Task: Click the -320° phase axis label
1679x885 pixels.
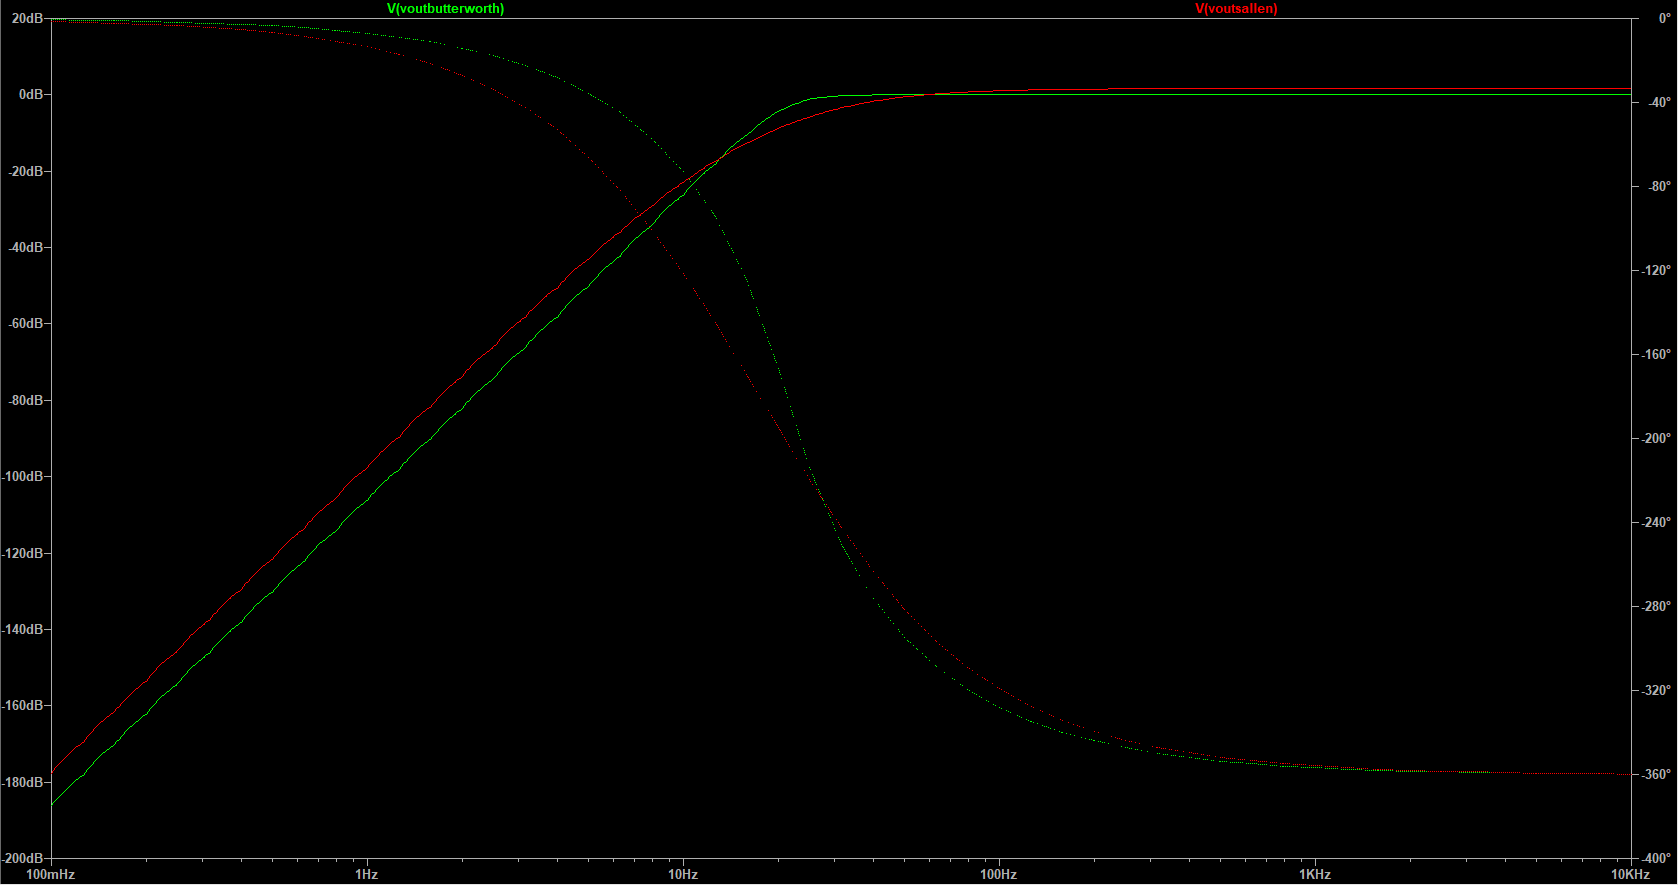Action: pos(1654,690)
